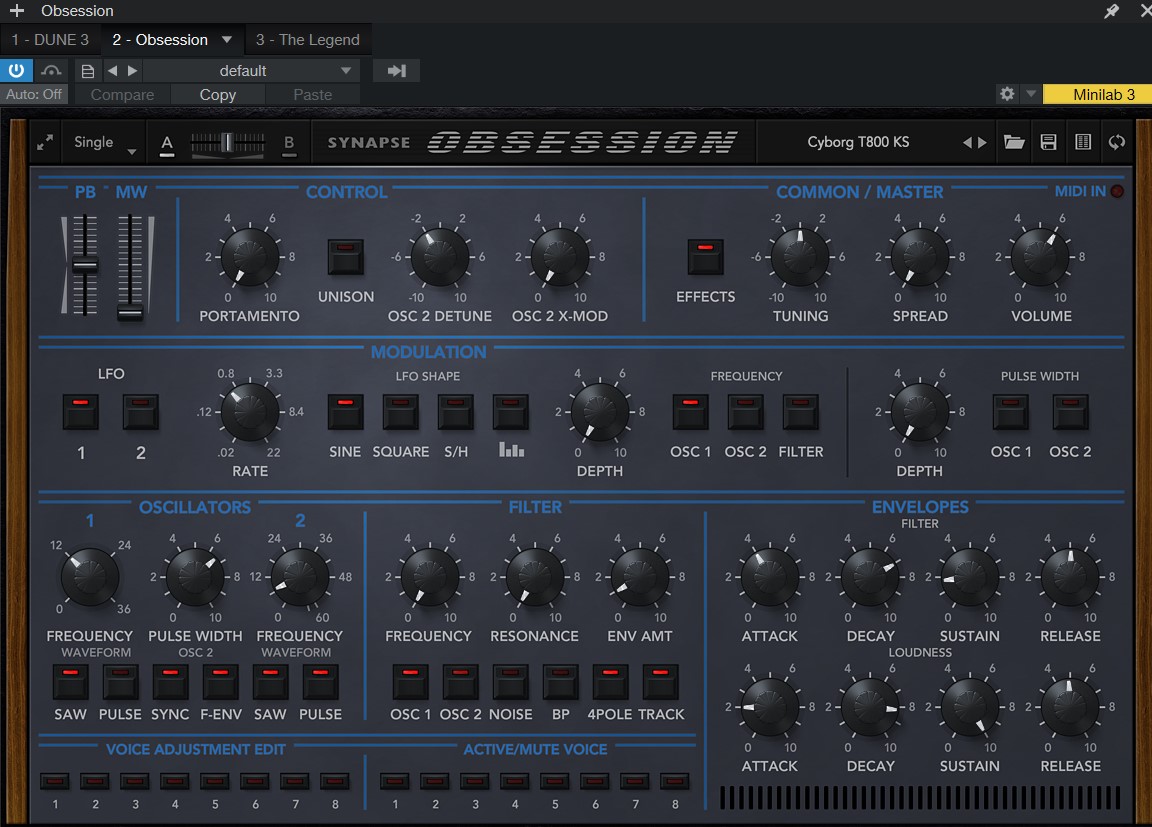Image resolution: width=1152 pixels, height=827 pixels.
Task: Enable LFO 2 switch
Action: coord(140,412)
